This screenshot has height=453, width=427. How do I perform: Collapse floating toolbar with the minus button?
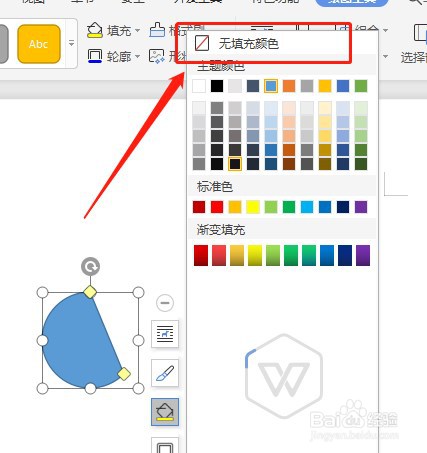click(165, 303)
